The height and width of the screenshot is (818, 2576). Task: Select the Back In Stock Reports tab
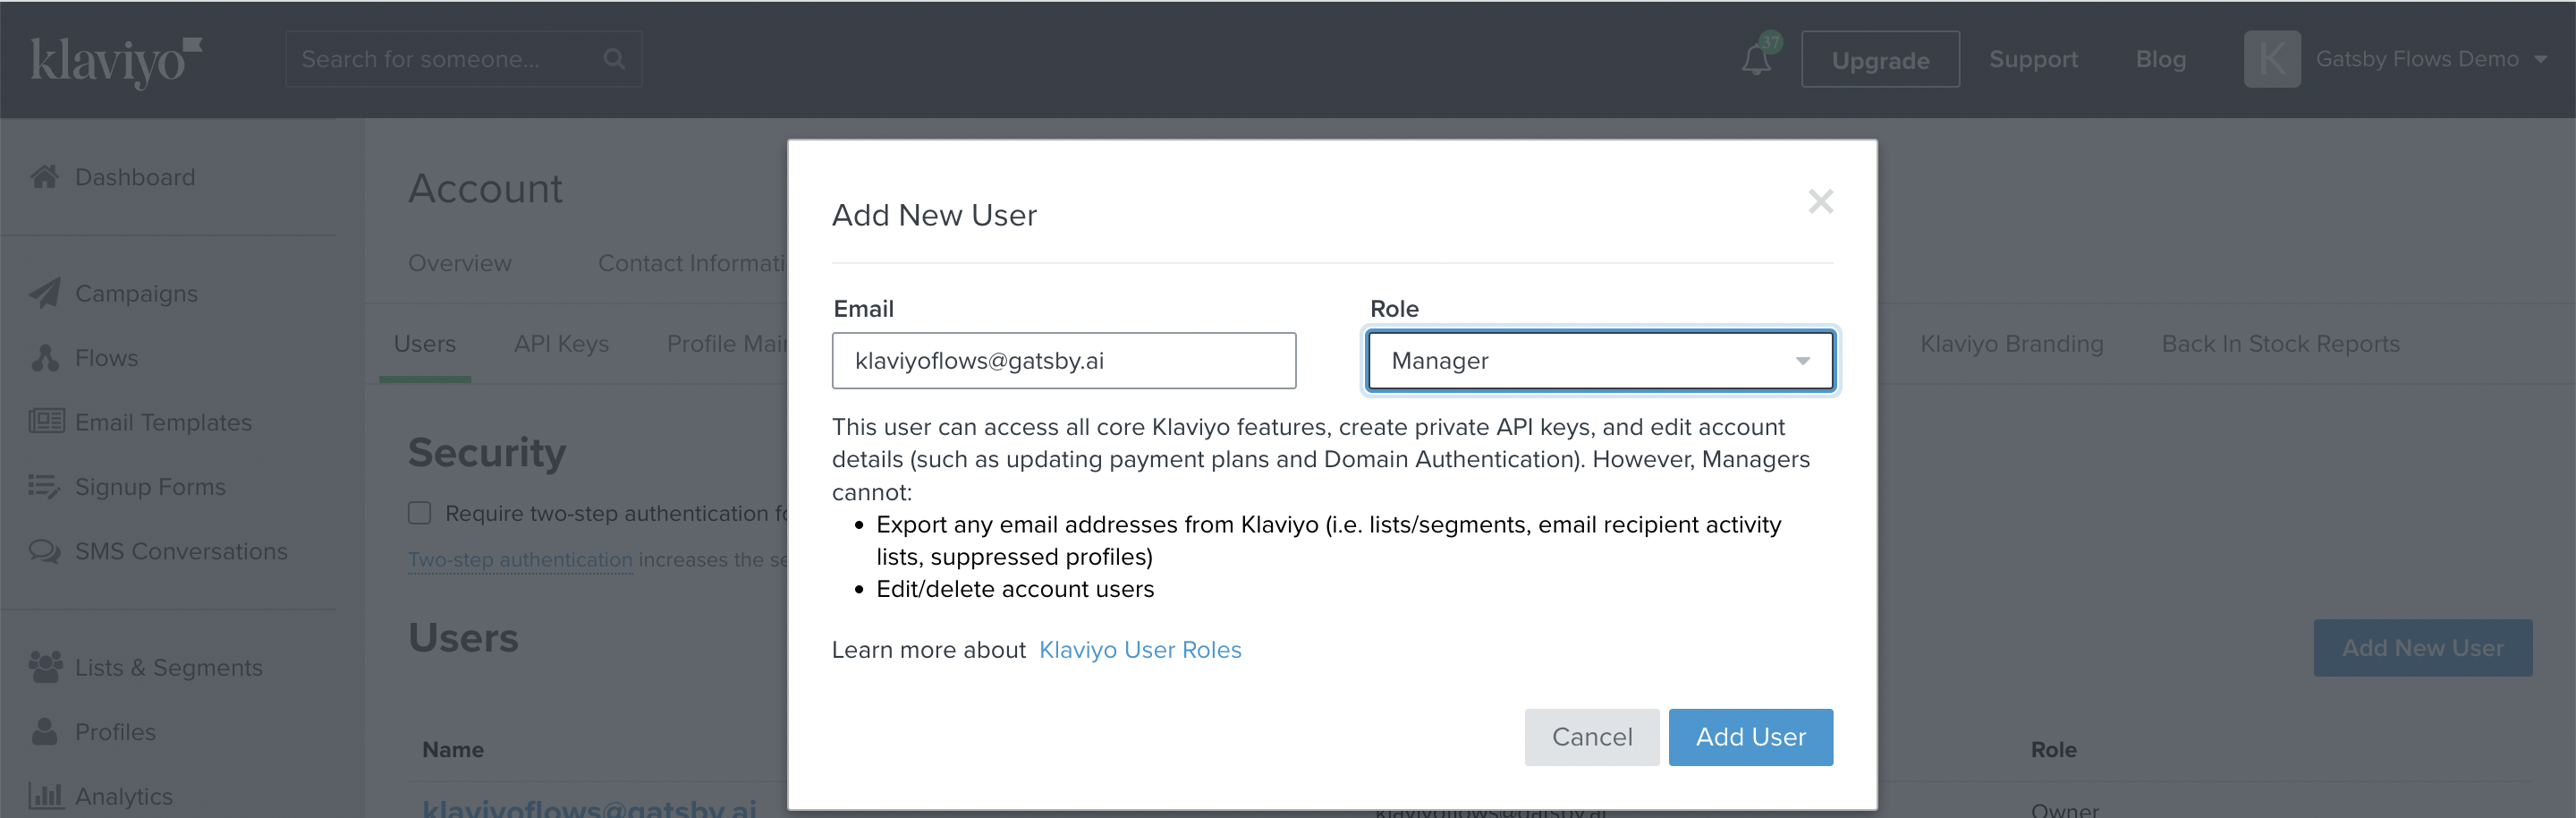(2280, 344)
